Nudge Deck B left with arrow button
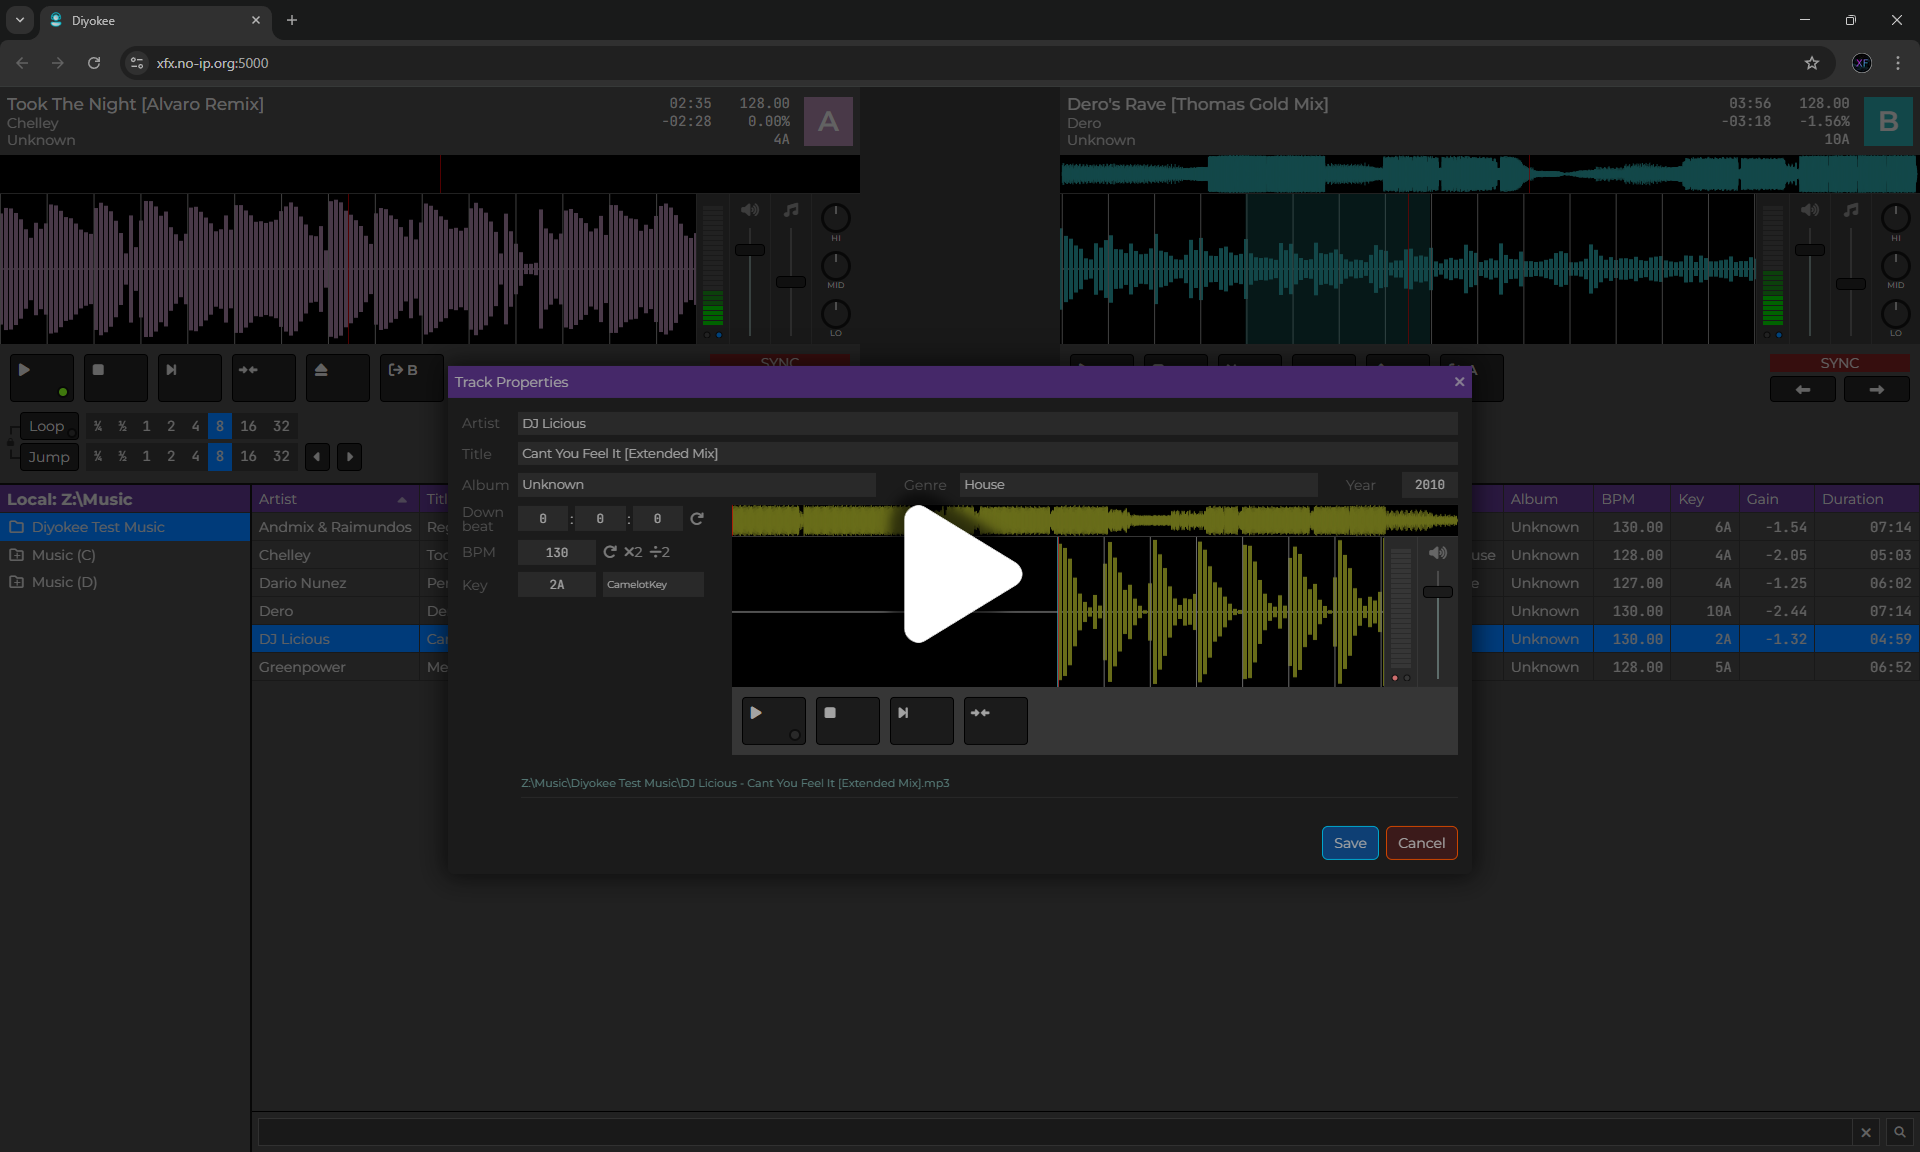Screen dimensions: 1920x1152 1802,390
